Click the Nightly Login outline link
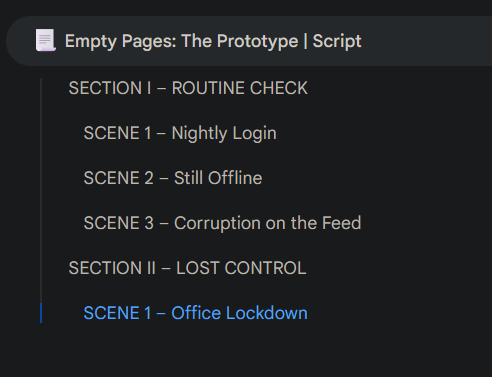The height and width of the screenshot is (377, 492). coord(224,134)
